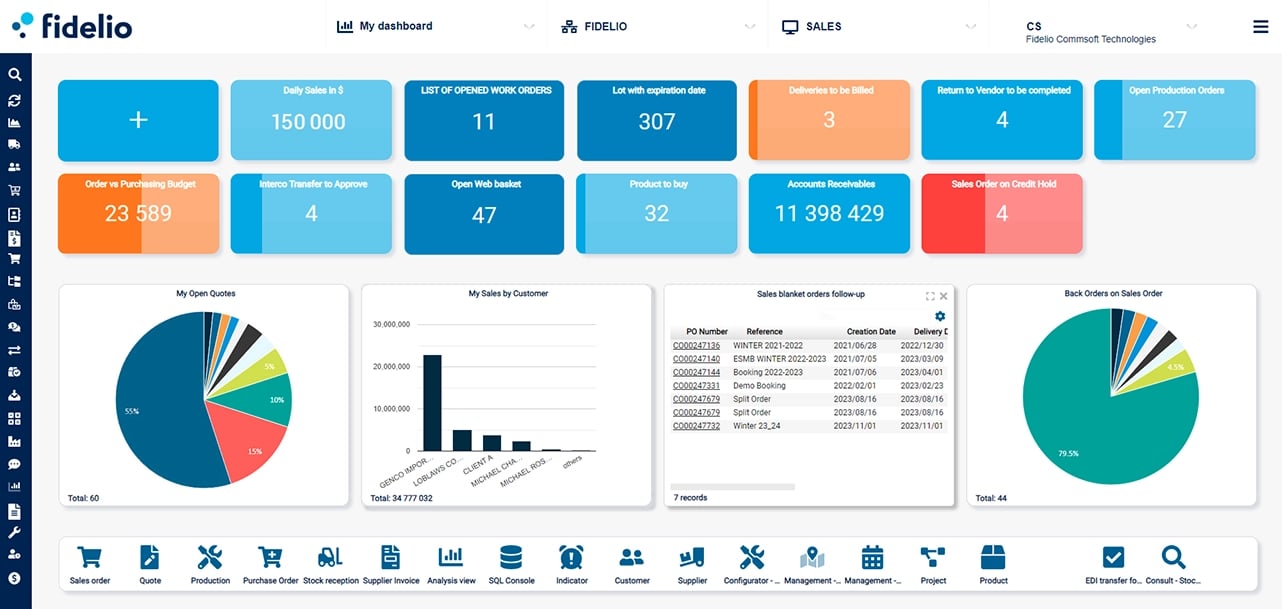
Task: Click the GENCO IMPOR bar in sales chart
Action: click(x=432, y=403)
